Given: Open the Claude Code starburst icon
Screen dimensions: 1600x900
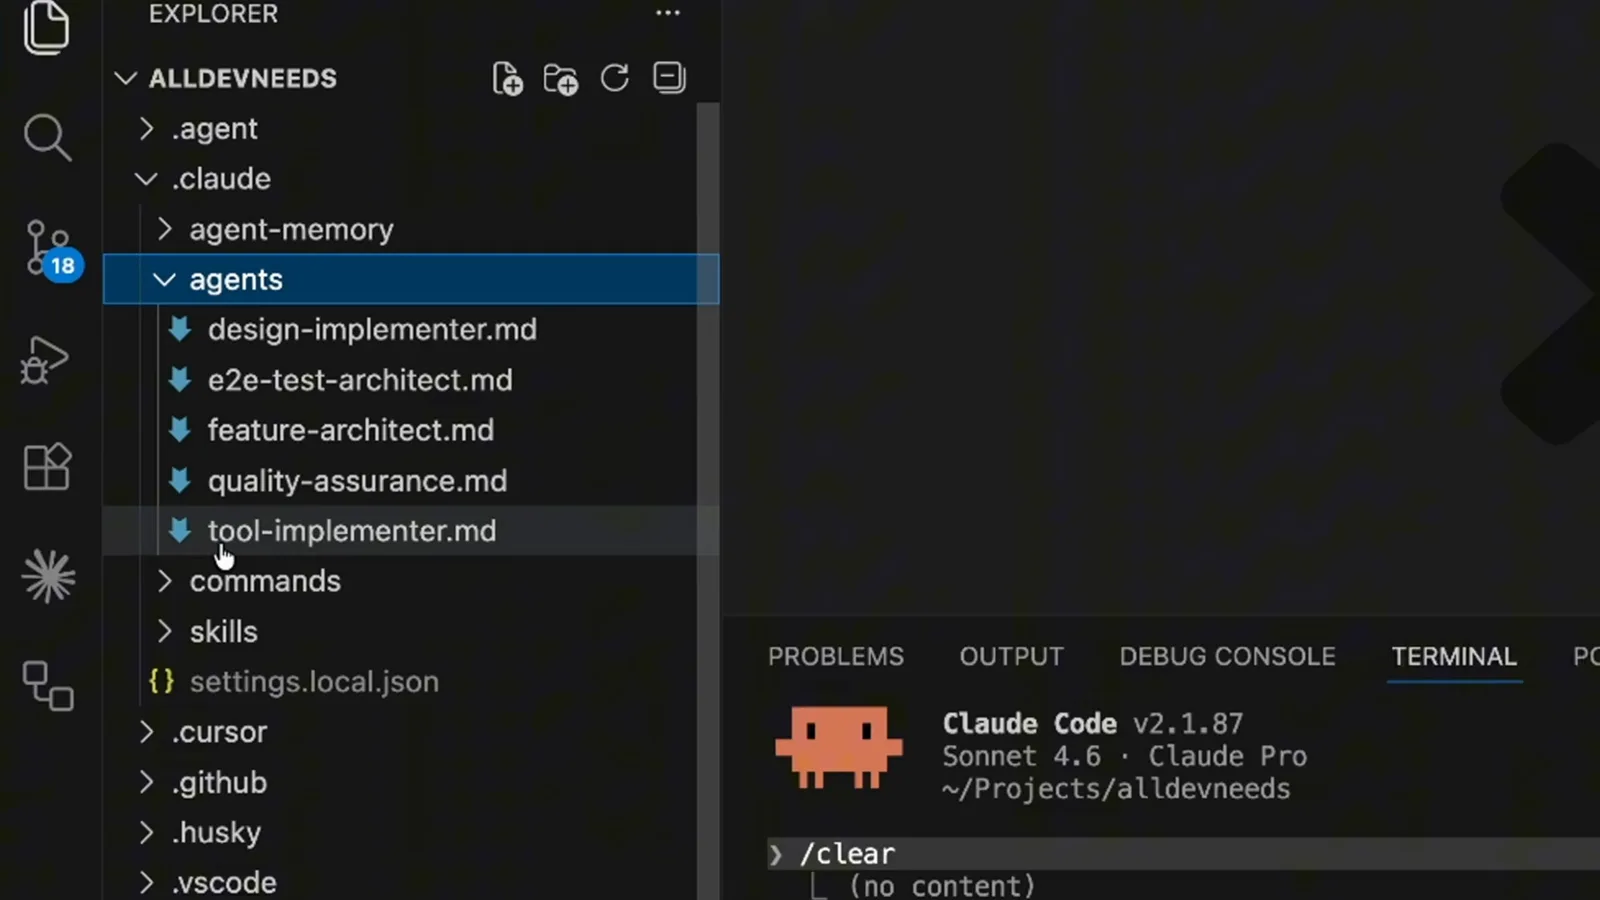Looking at the screenshot, I should click(48, 577).
